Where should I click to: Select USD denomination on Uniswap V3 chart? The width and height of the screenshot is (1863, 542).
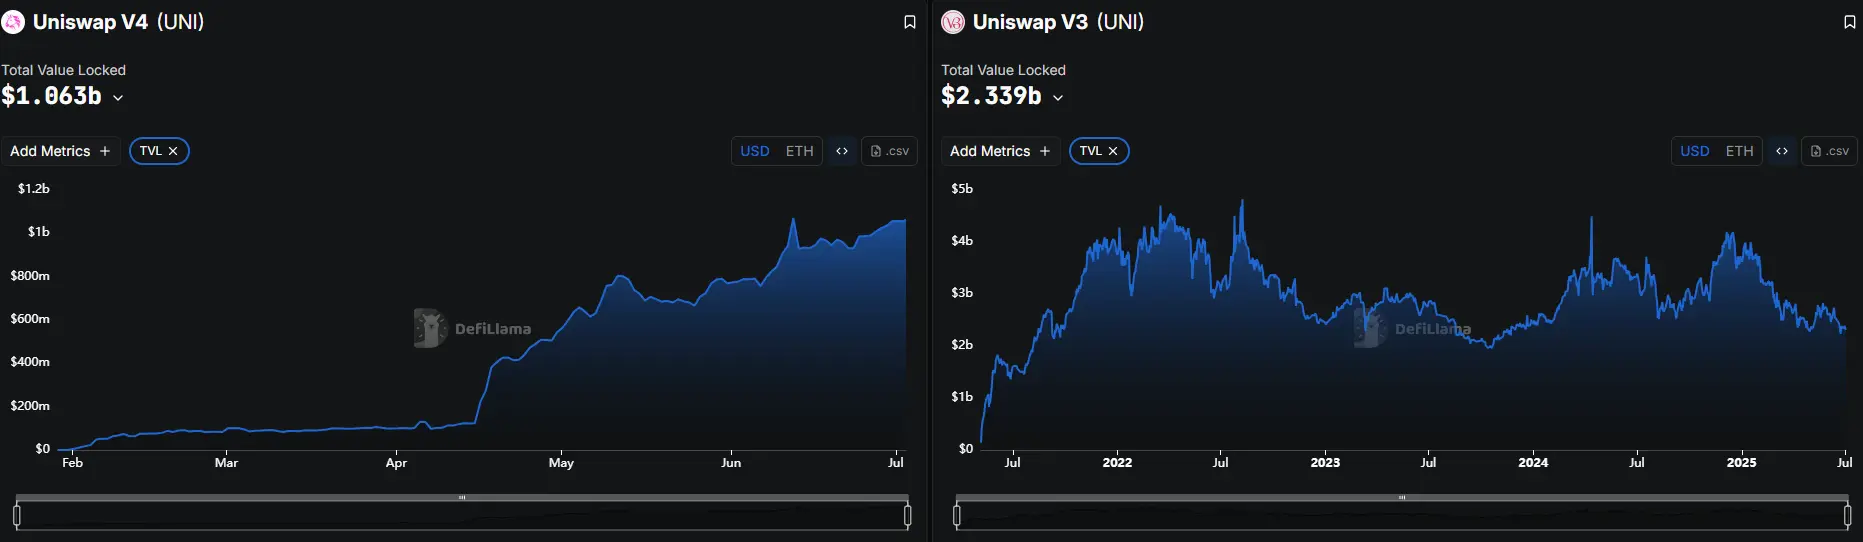pos(1695,151)
